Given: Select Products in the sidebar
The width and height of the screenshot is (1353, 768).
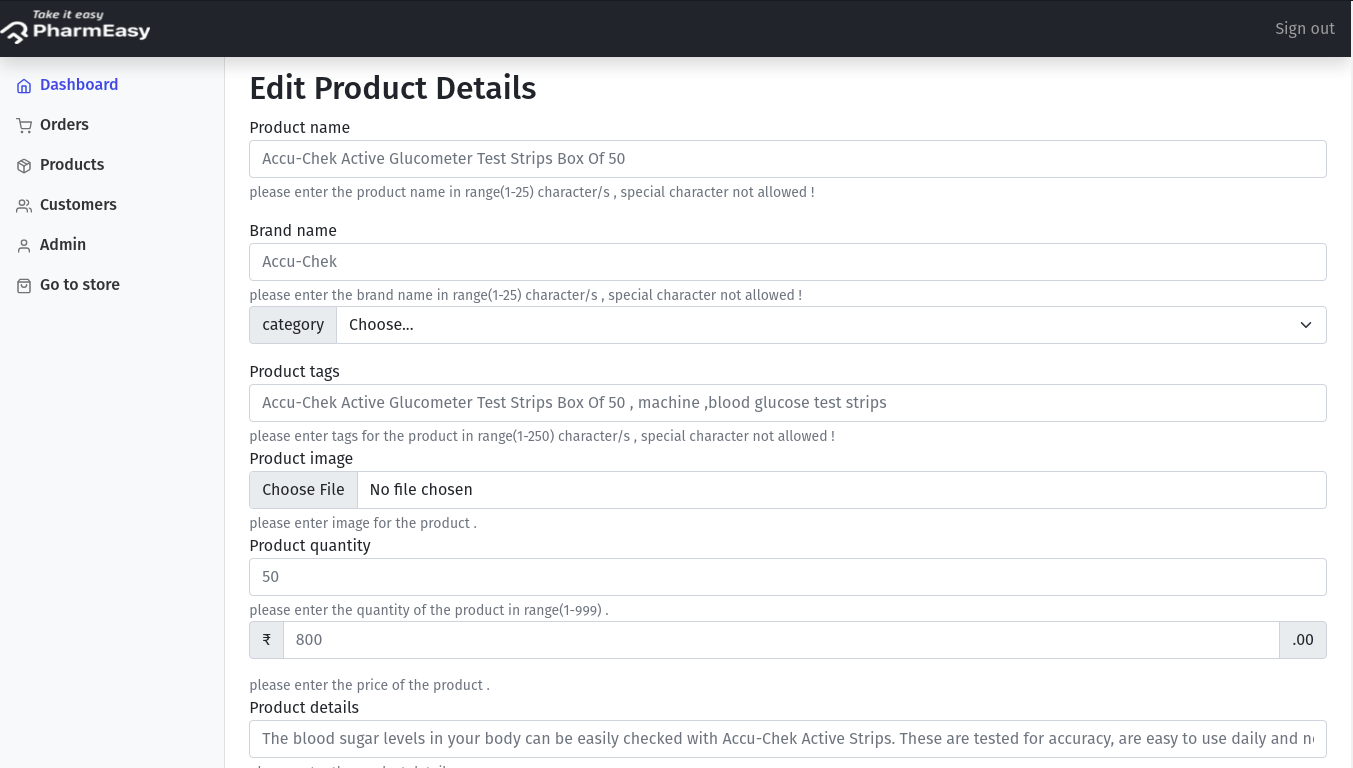Looking at the screenshot, I should (72, 165).
